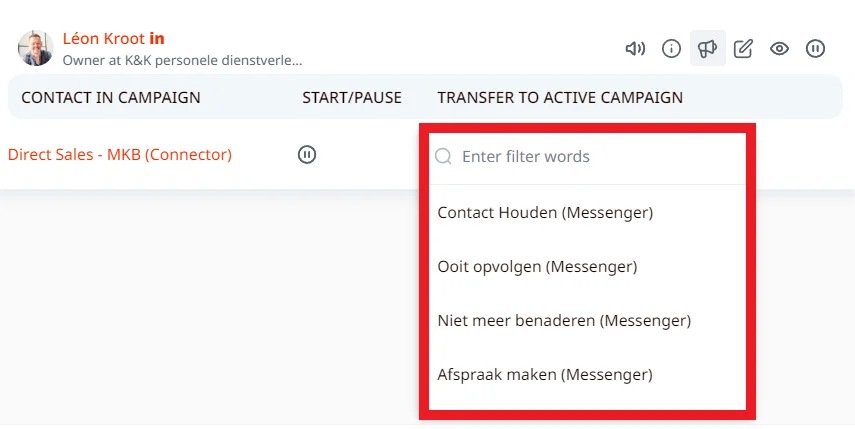855x429 pixels.
Task: Click the TRANSFER TO ACTIVE CAMPAIGN header
Action: 560,97
